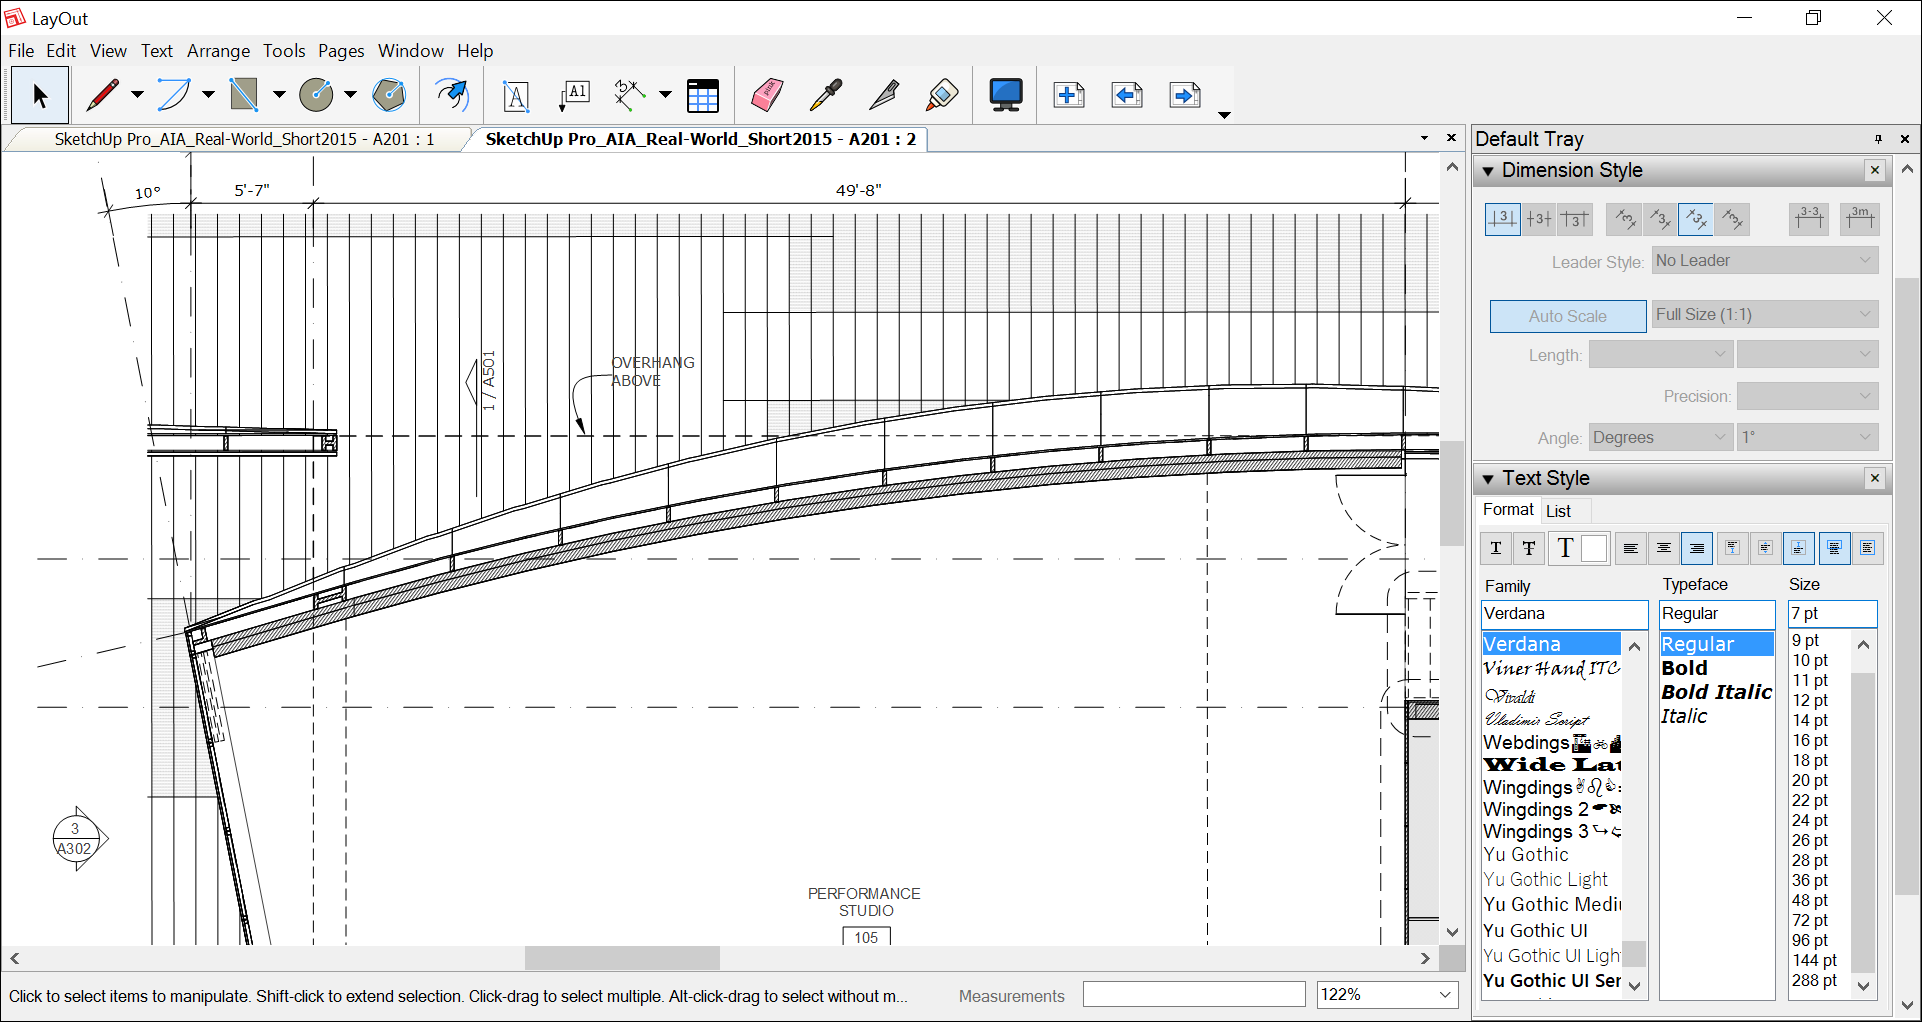Collapse the Dimension Style panel

pyautogui.click(x=1488, y=171)
